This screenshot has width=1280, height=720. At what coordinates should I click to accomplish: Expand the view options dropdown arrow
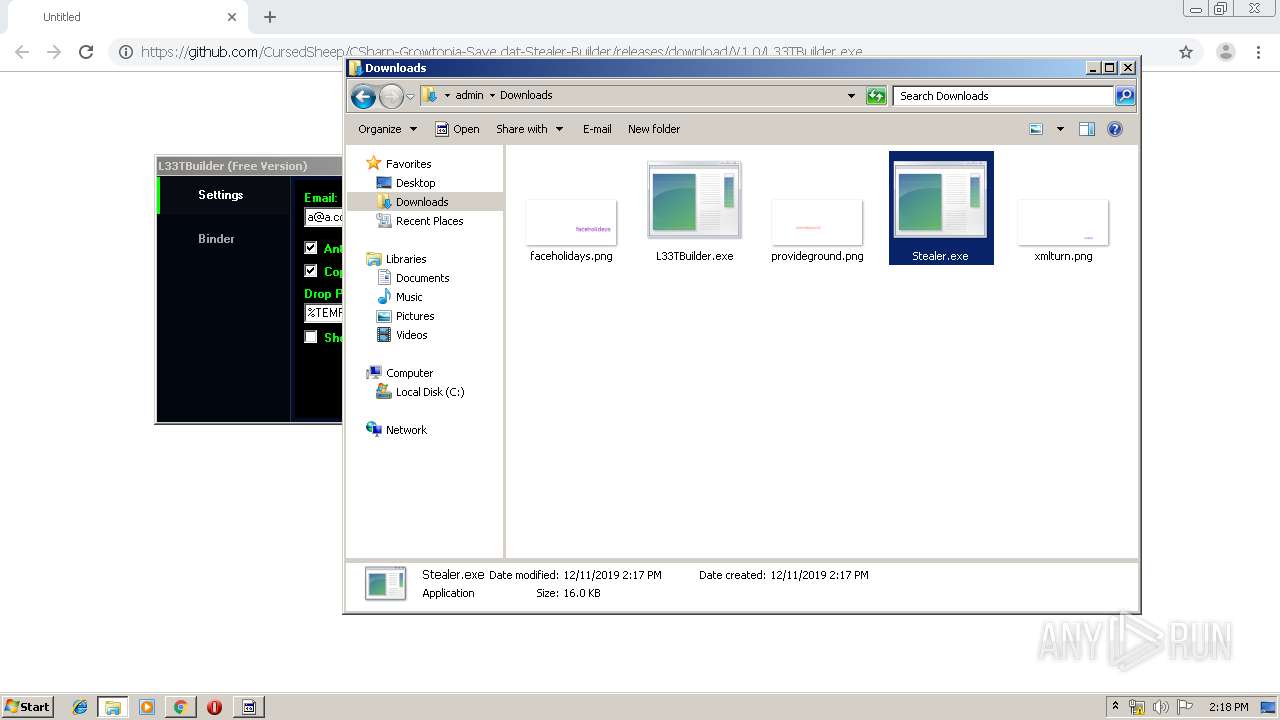(1060, 129)
